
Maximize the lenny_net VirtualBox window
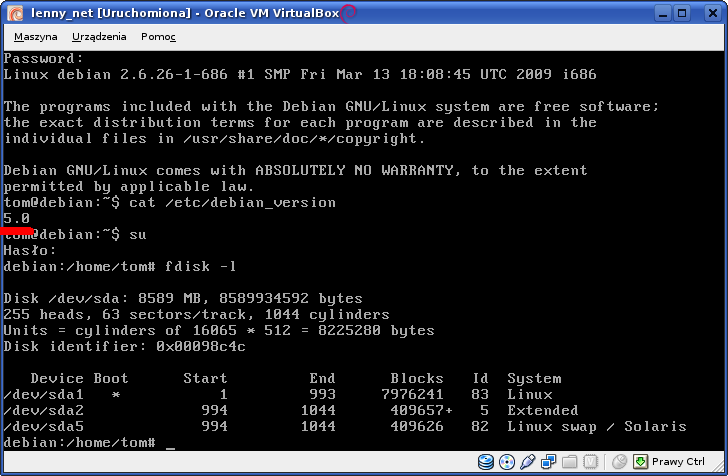coord(682,13)
